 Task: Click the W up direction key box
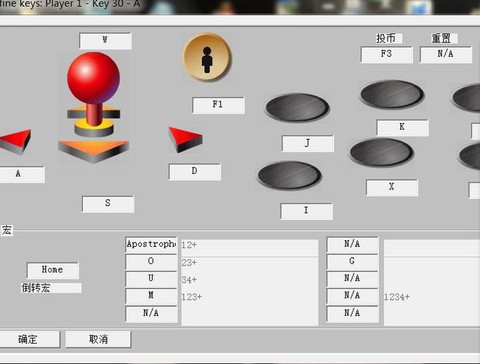point(105,41)
